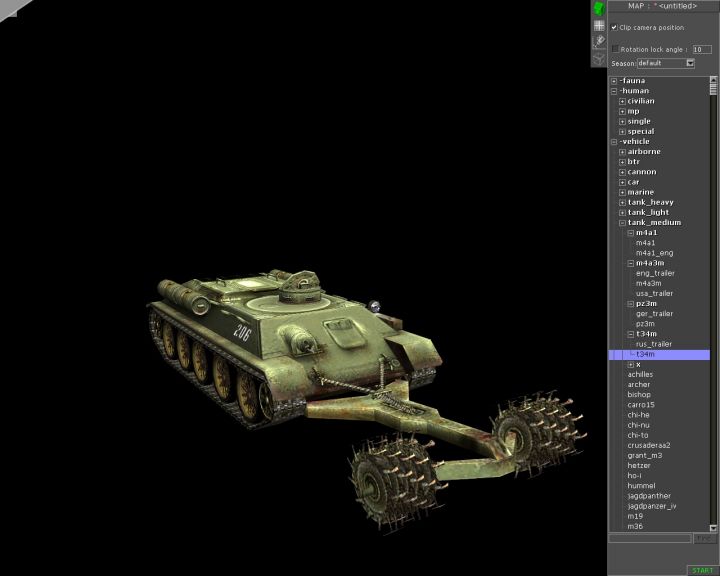Collapse the tank_medium category
Image resolution: width=720 pixels, height=576 pixels.
coord(622,222)
